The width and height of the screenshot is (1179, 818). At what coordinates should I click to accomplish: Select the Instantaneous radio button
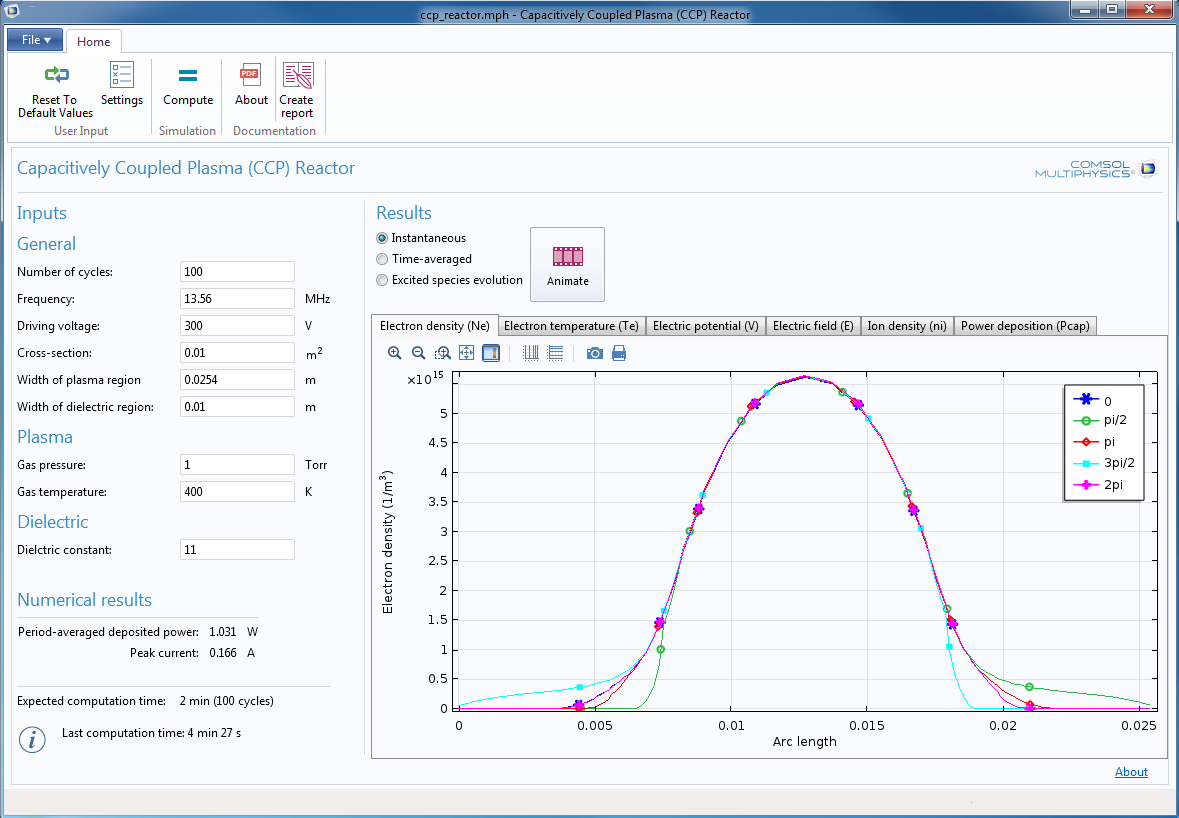coord(382,238)
